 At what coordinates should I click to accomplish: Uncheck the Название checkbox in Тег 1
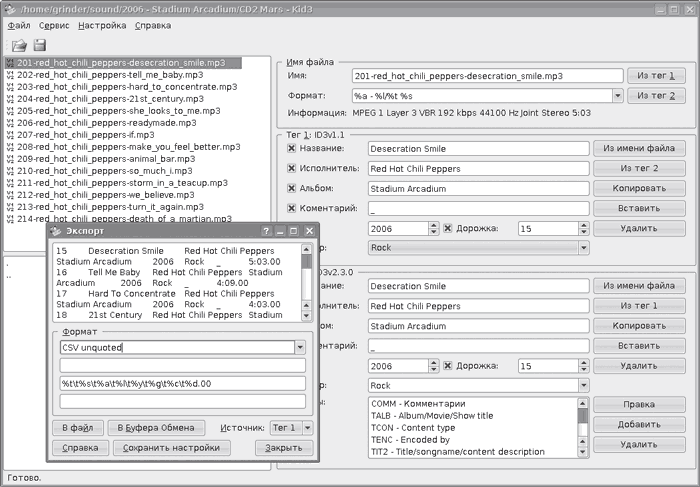point(292,148)
